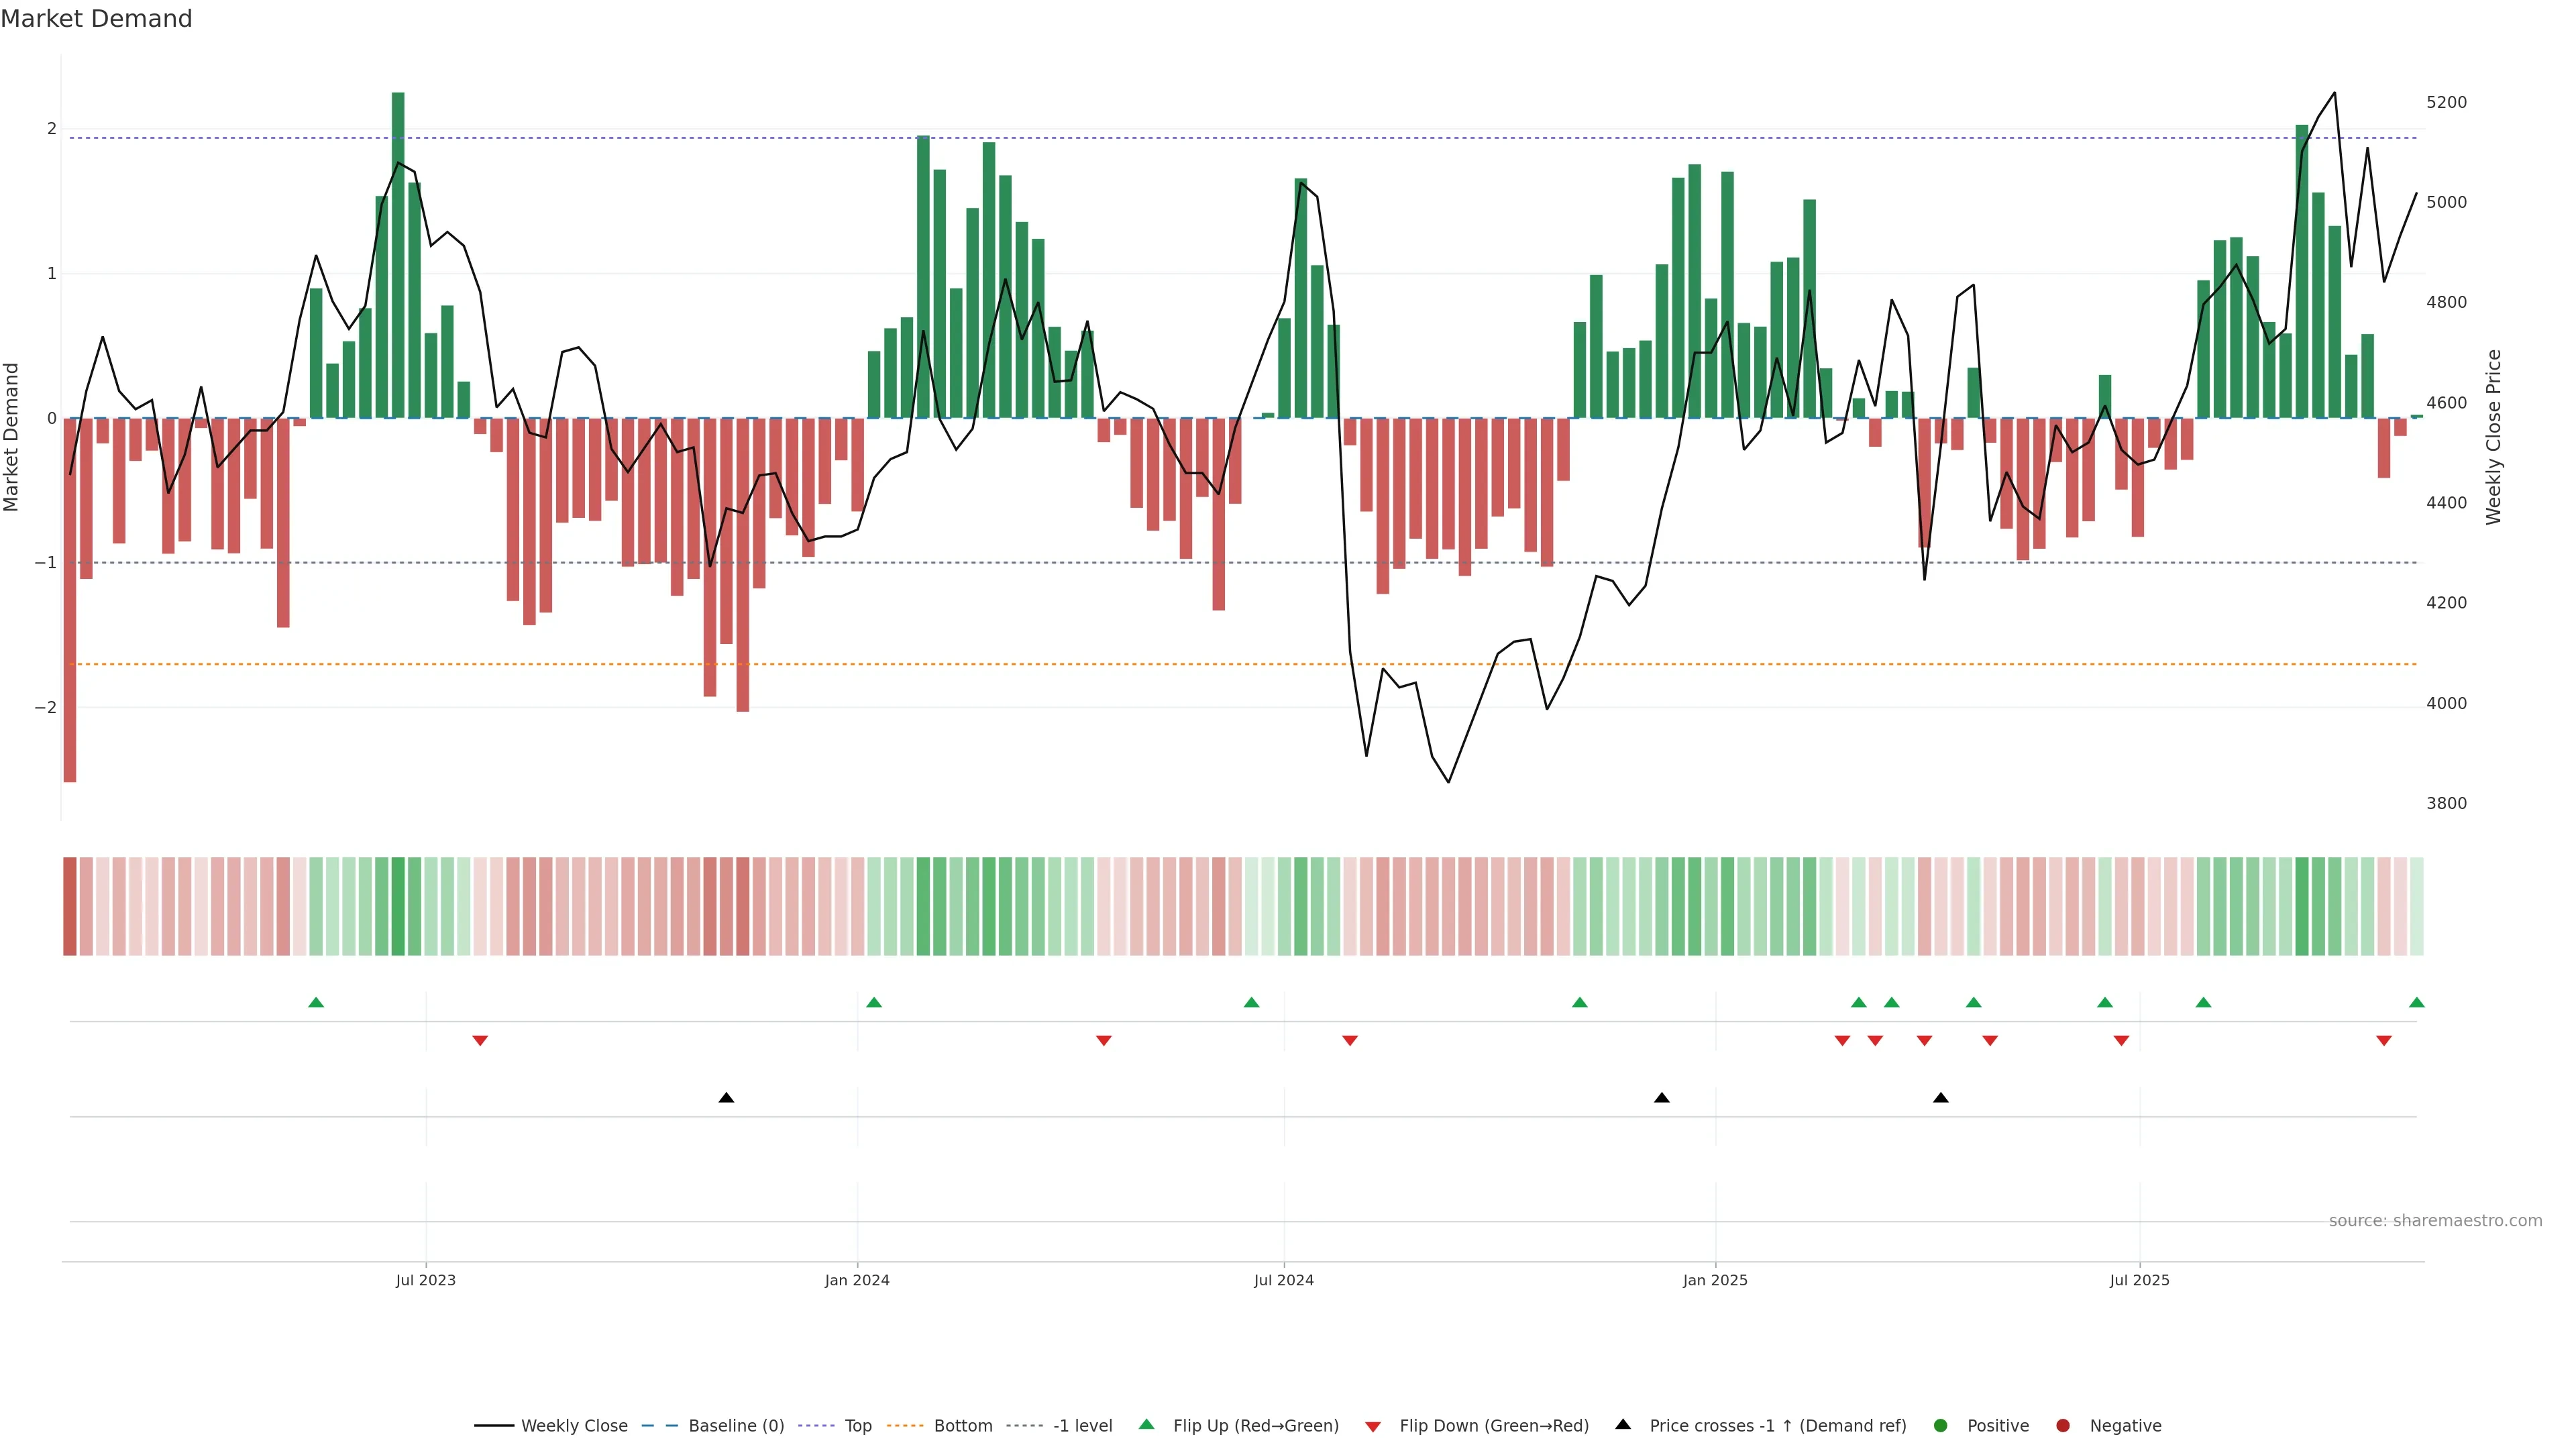Click the darkest red heatmap cell at far left
2576x1449 pixels.
pyautogui.click(x=70, y=906)
